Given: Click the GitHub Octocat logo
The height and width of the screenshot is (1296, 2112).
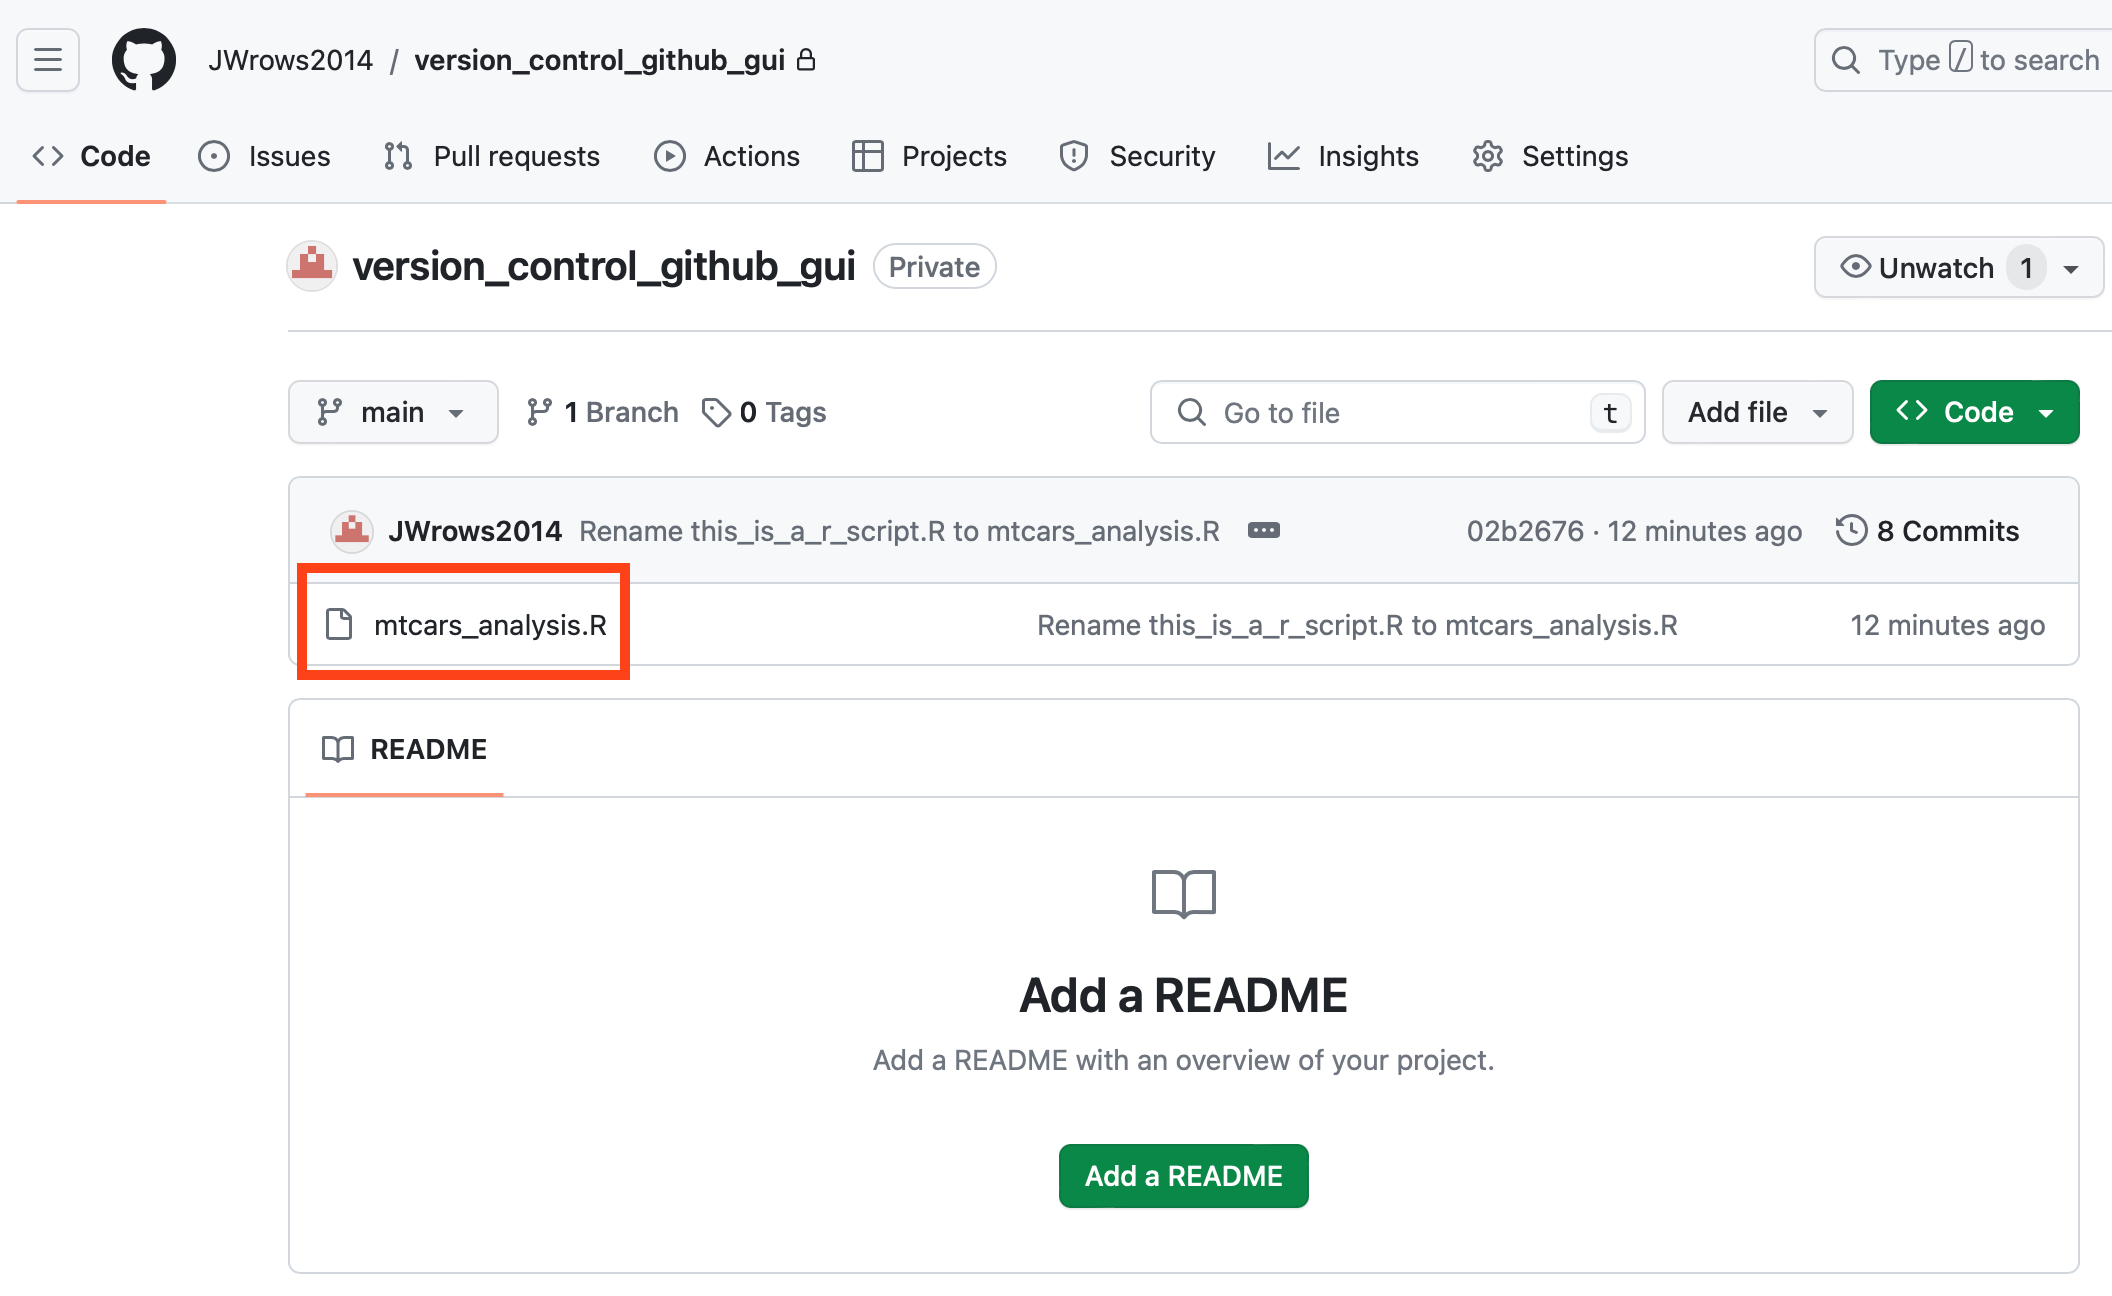Looking at the screenshot, I should (x=143, y=60).
